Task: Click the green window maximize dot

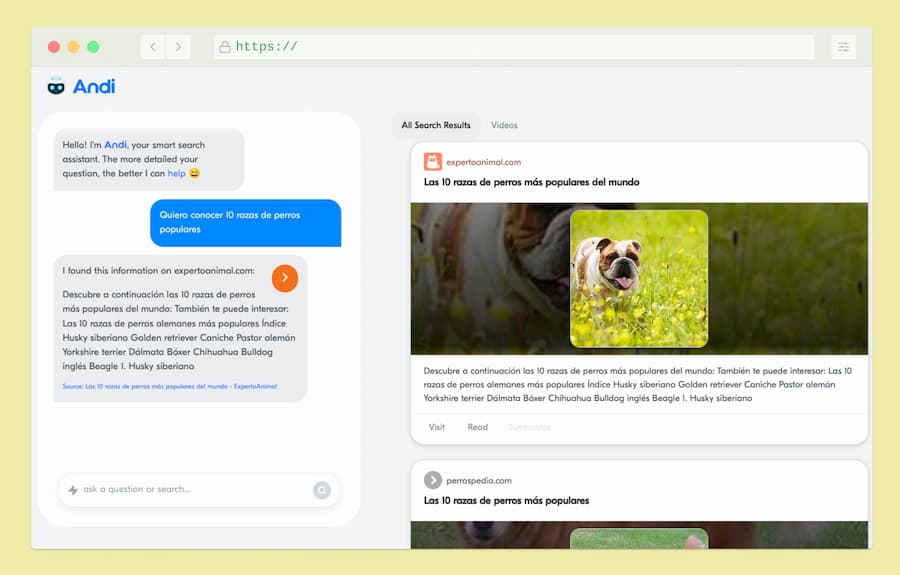Action: click(93, 47)
